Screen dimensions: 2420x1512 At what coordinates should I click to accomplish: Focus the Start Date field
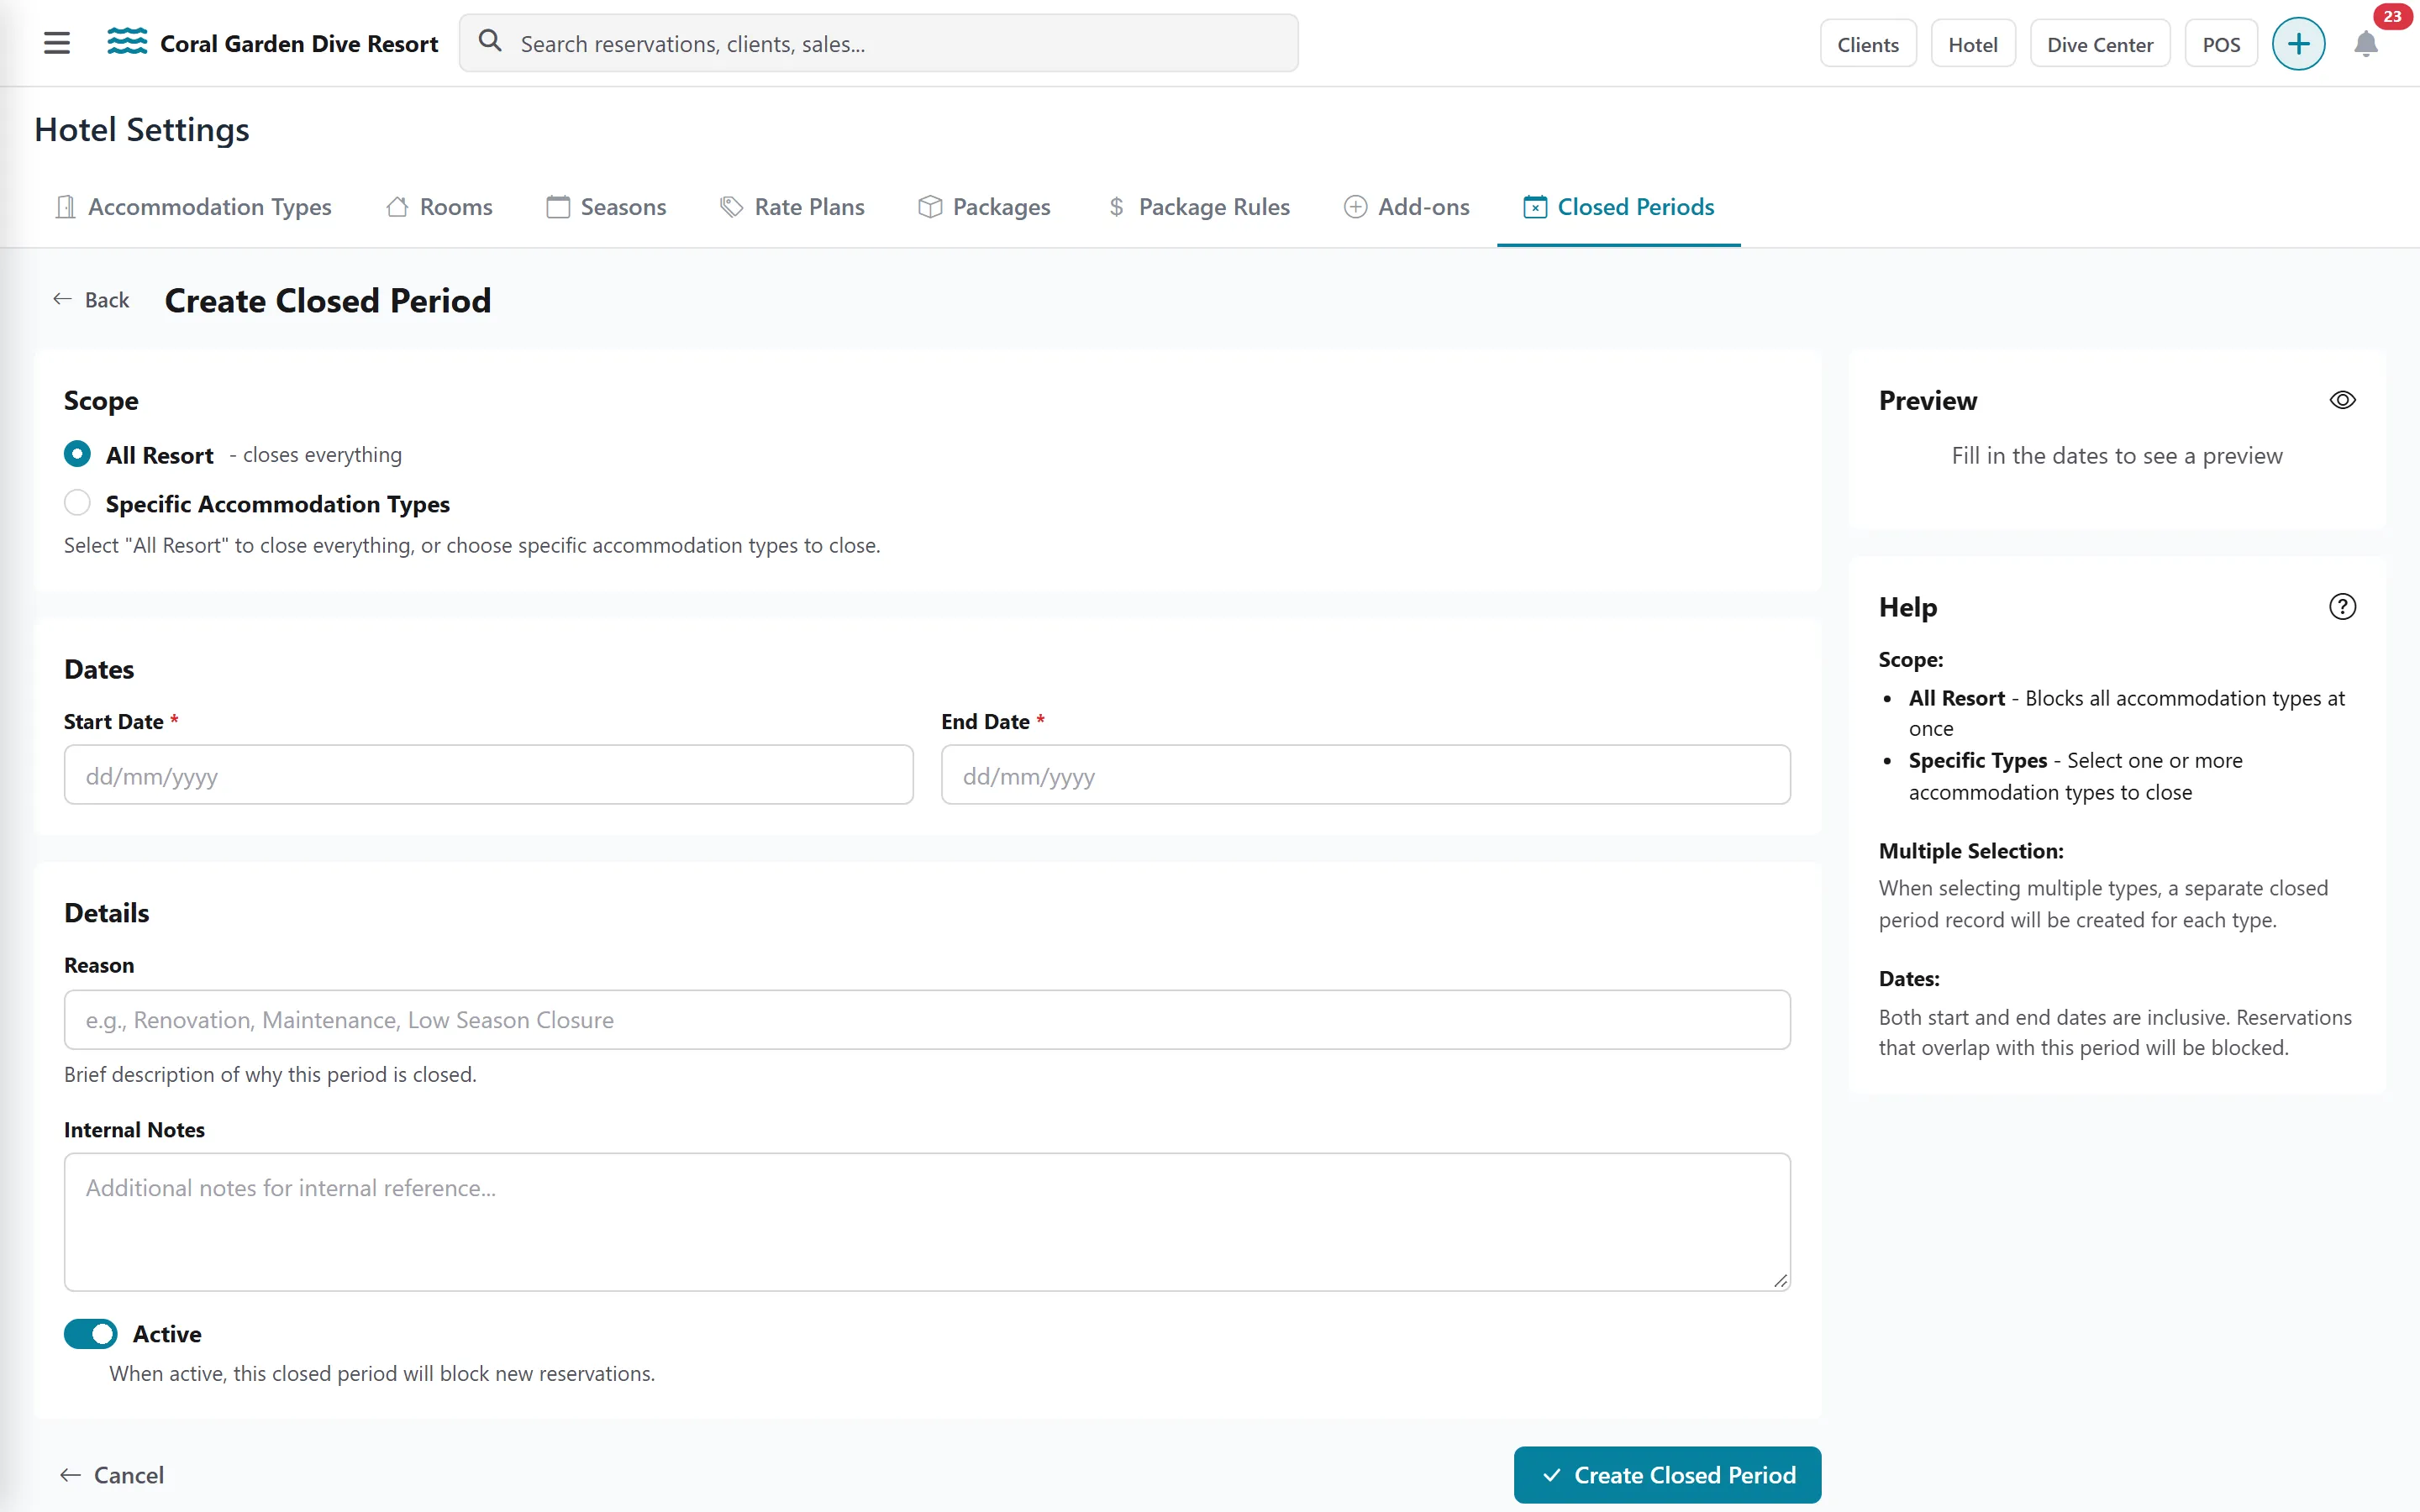tap(488, 774)
